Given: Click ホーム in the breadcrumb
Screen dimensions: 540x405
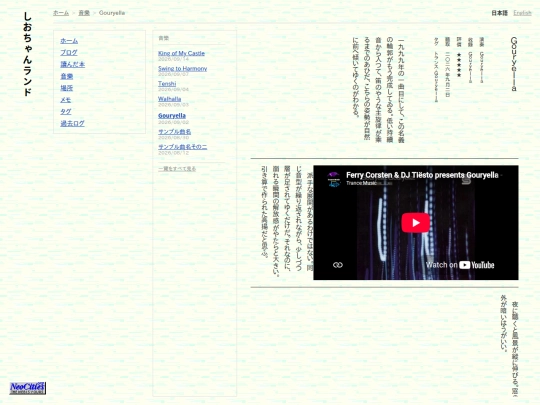Looking at the screenshot, I should click(x=61, y=13).
